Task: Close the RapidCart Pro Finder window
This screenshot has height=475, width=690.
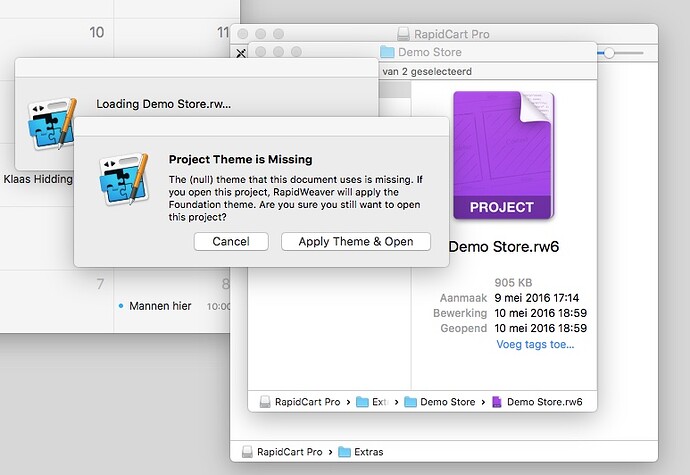Action: (x=242, y=34)
